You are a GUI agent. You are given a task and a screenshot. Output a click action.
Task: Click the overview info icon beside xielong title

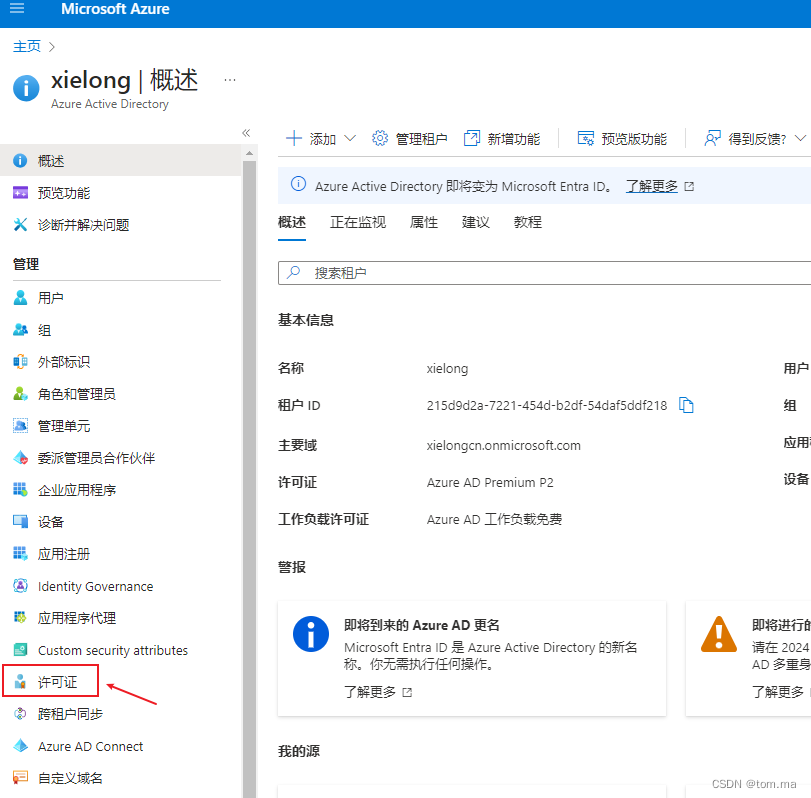click(x=26, y=88)
